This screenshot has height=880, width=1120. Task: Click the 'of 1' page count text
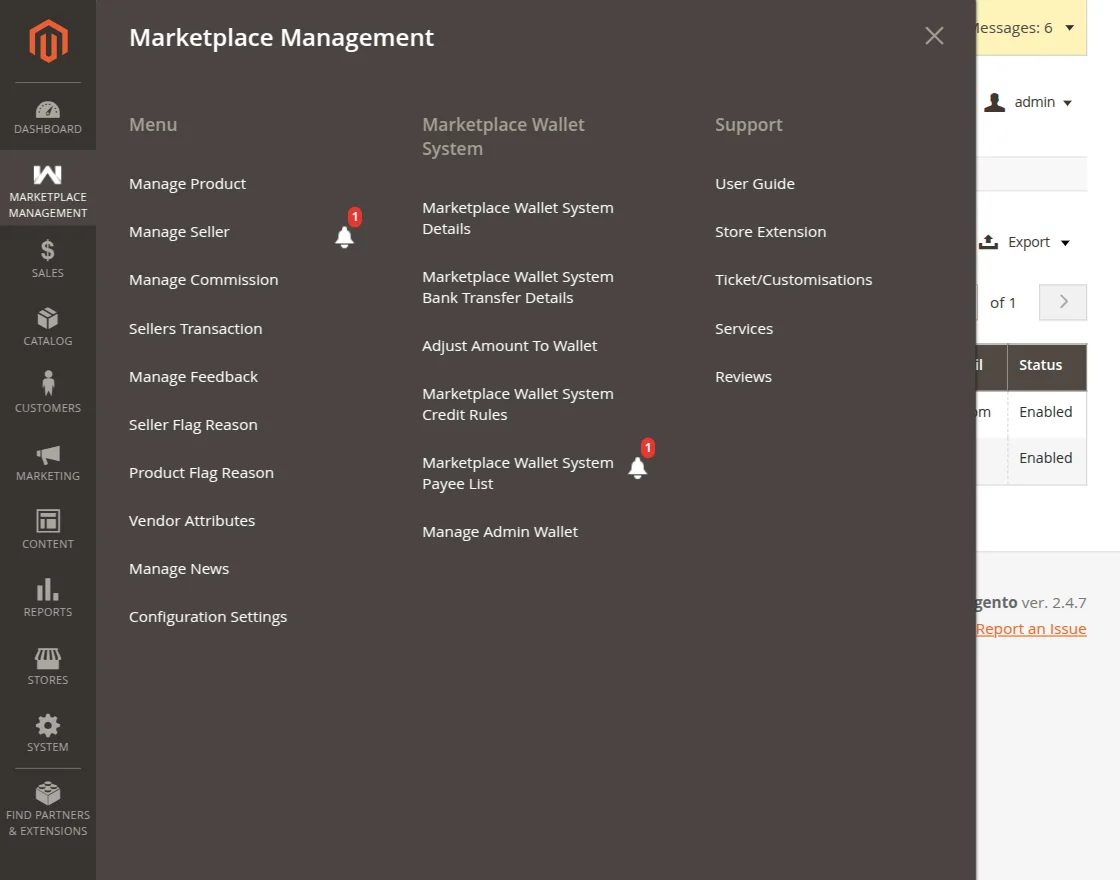(x=1003, y=303)
